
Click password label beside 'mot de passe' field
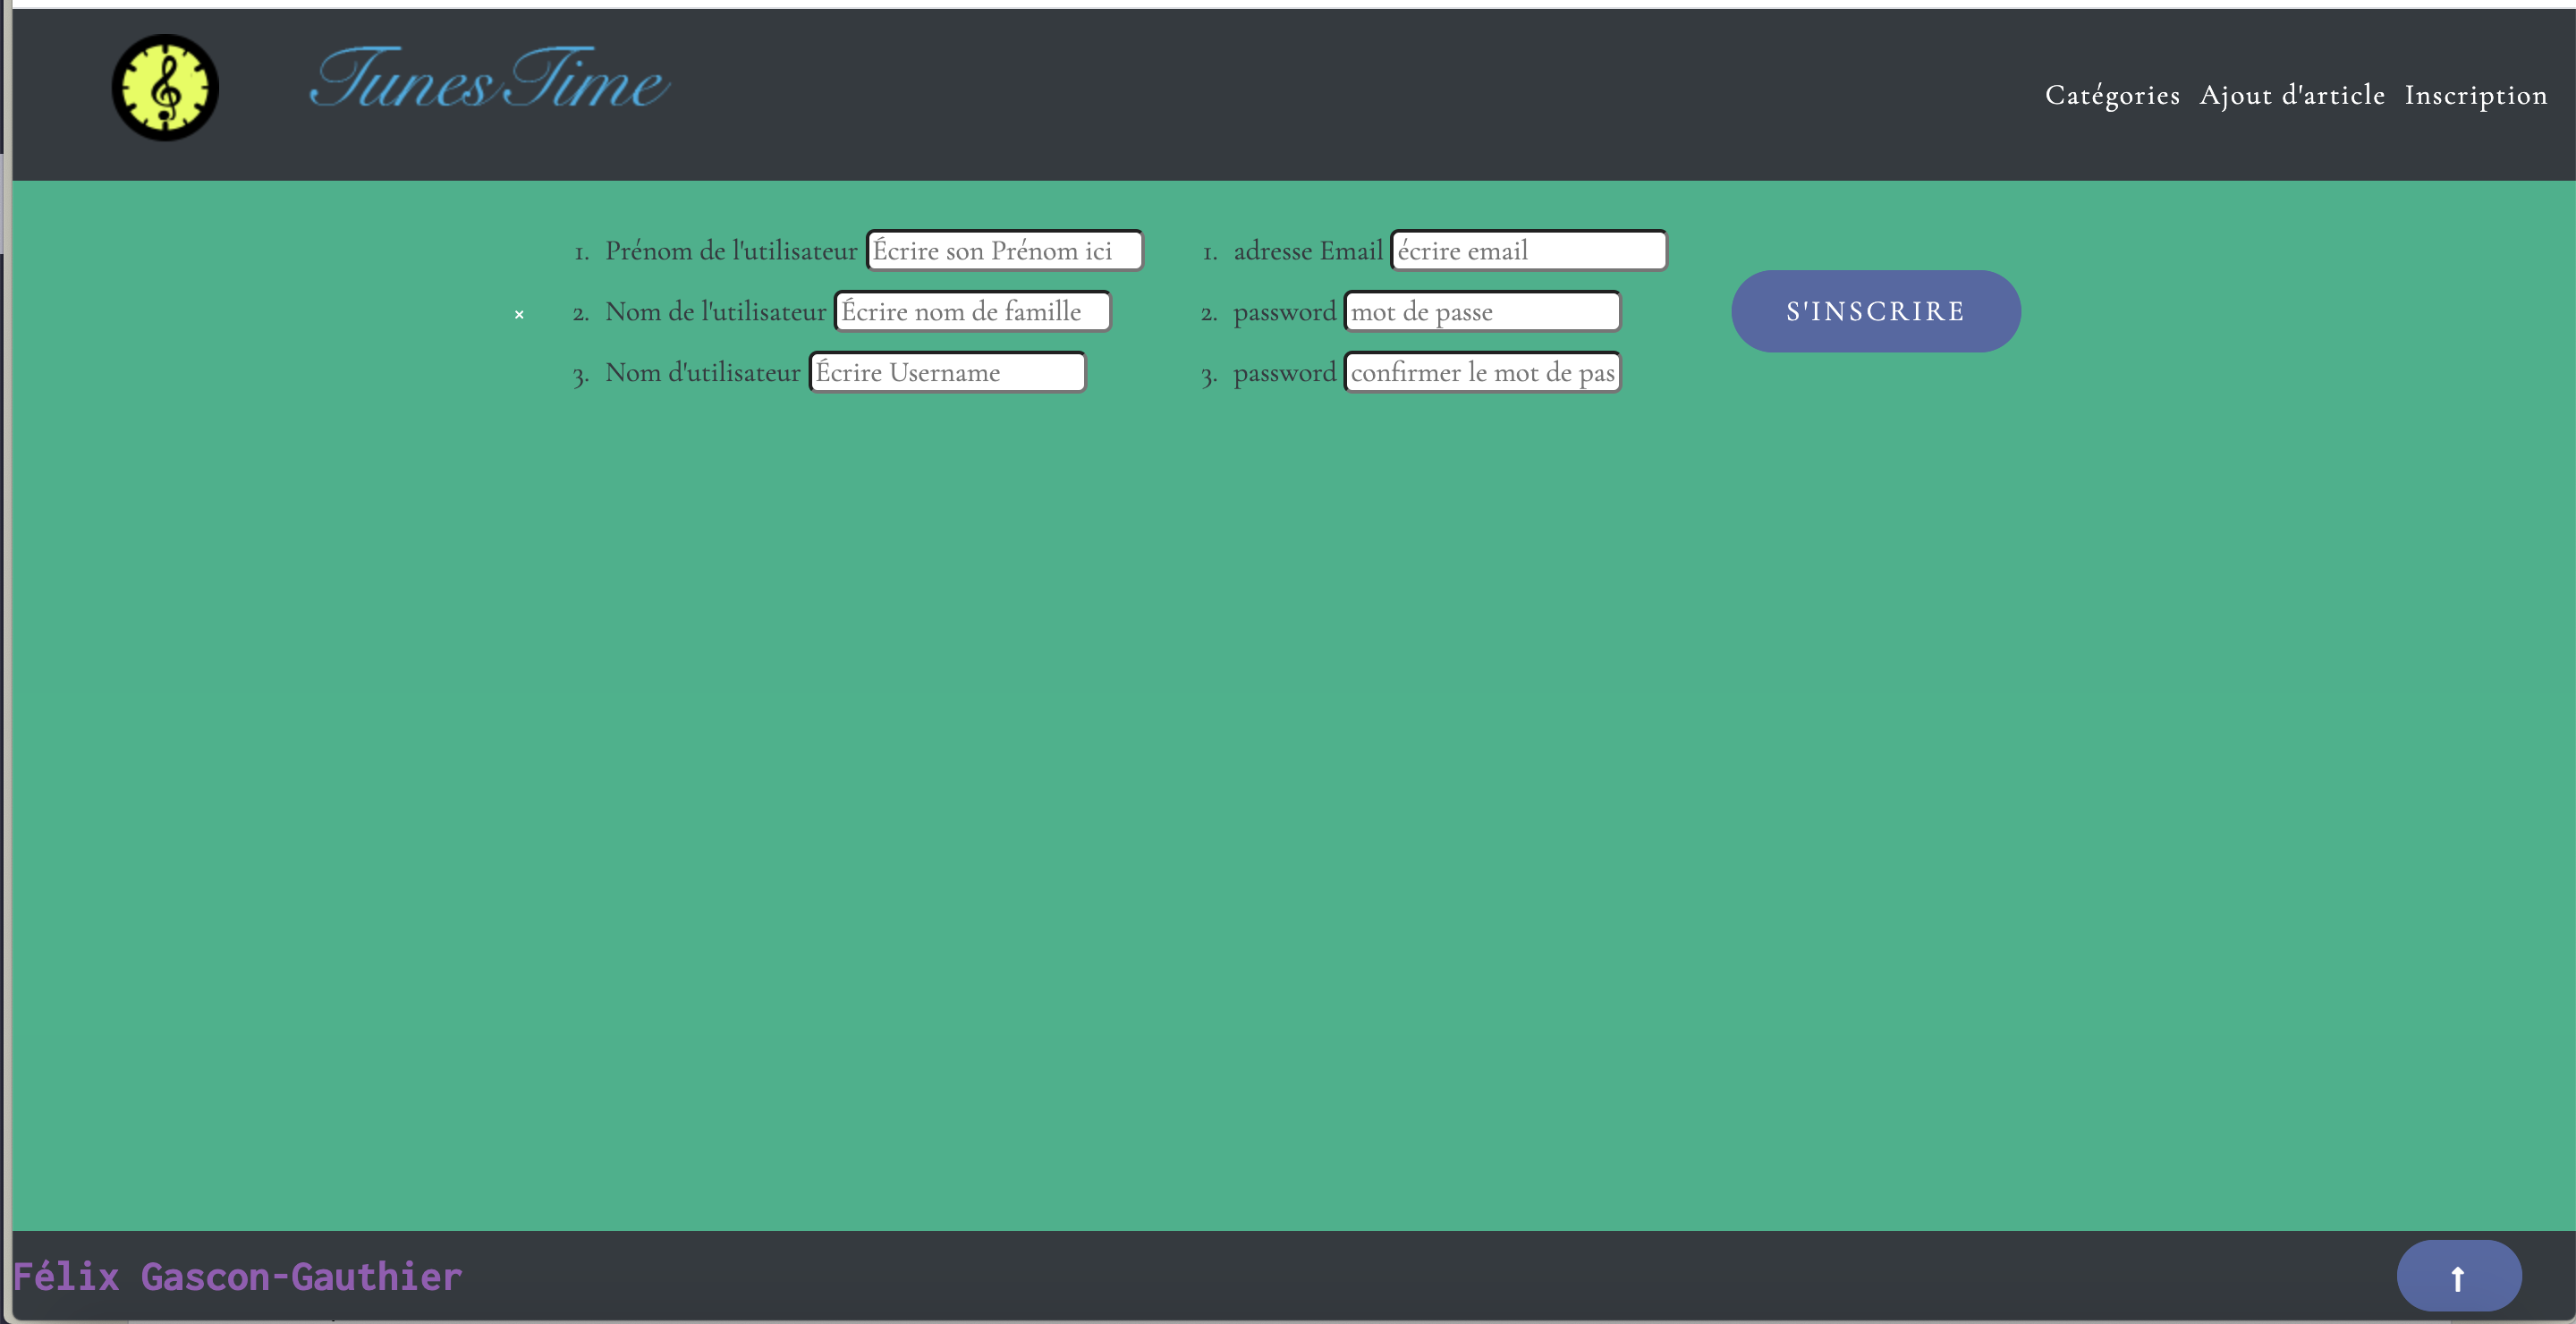point(1284,312)
